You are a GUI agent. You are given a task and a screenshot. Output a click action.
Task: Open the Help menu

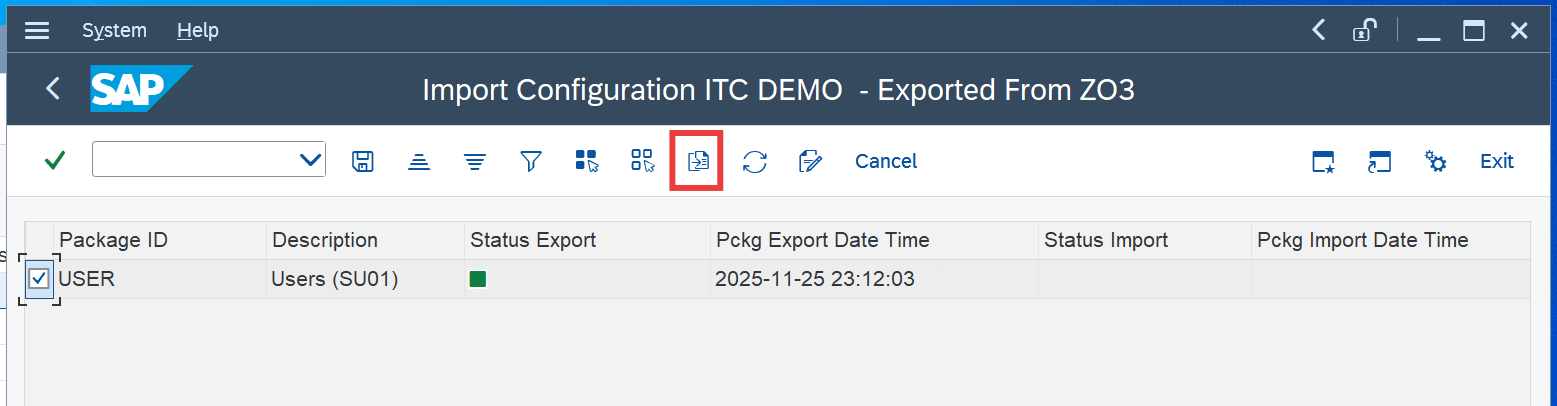[x=197, y=31]
